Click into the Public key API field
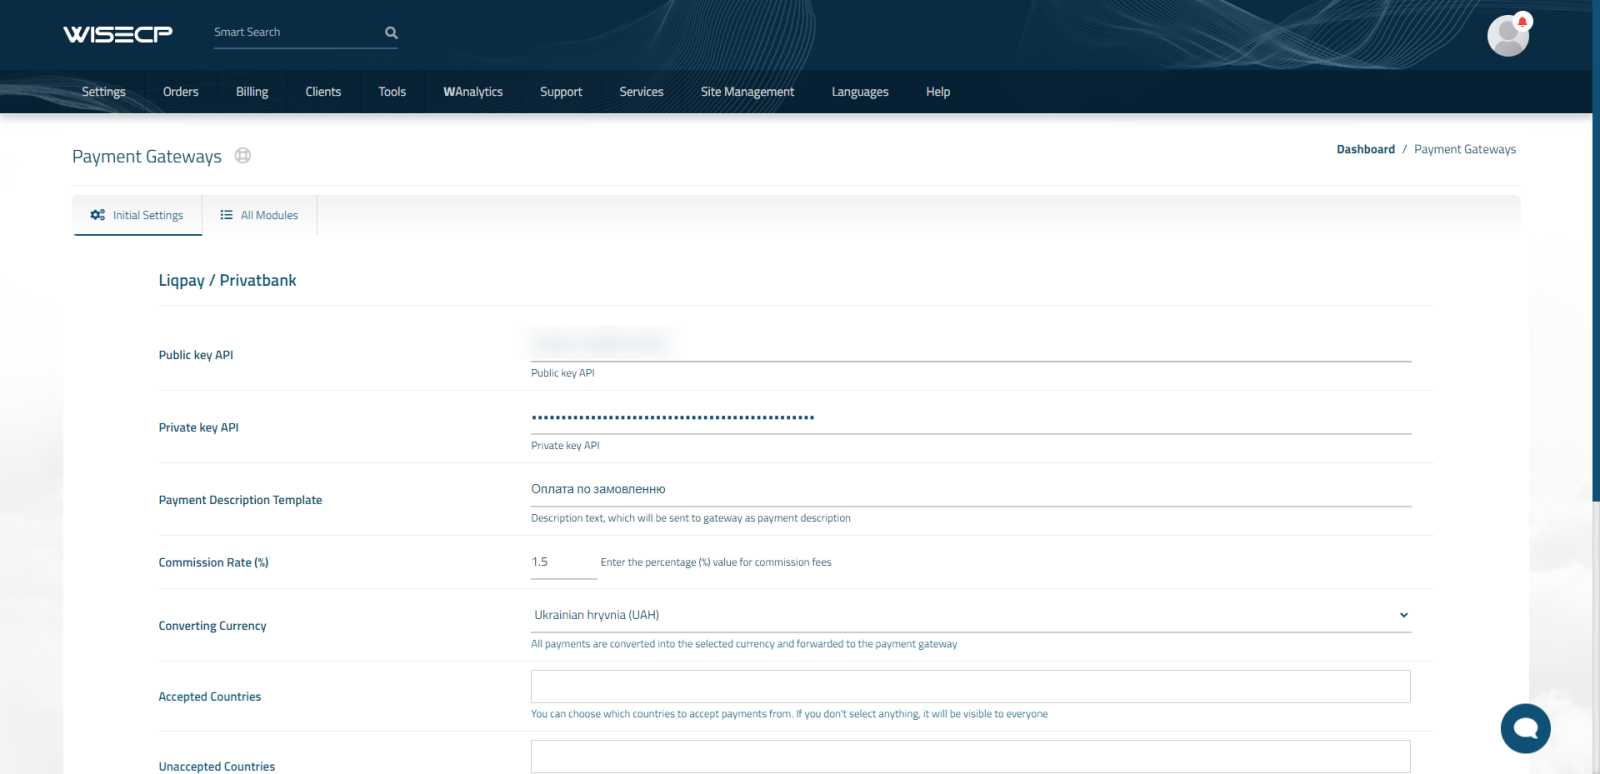The height and width of the screenshot is (774, 1600). coord(971,344)
